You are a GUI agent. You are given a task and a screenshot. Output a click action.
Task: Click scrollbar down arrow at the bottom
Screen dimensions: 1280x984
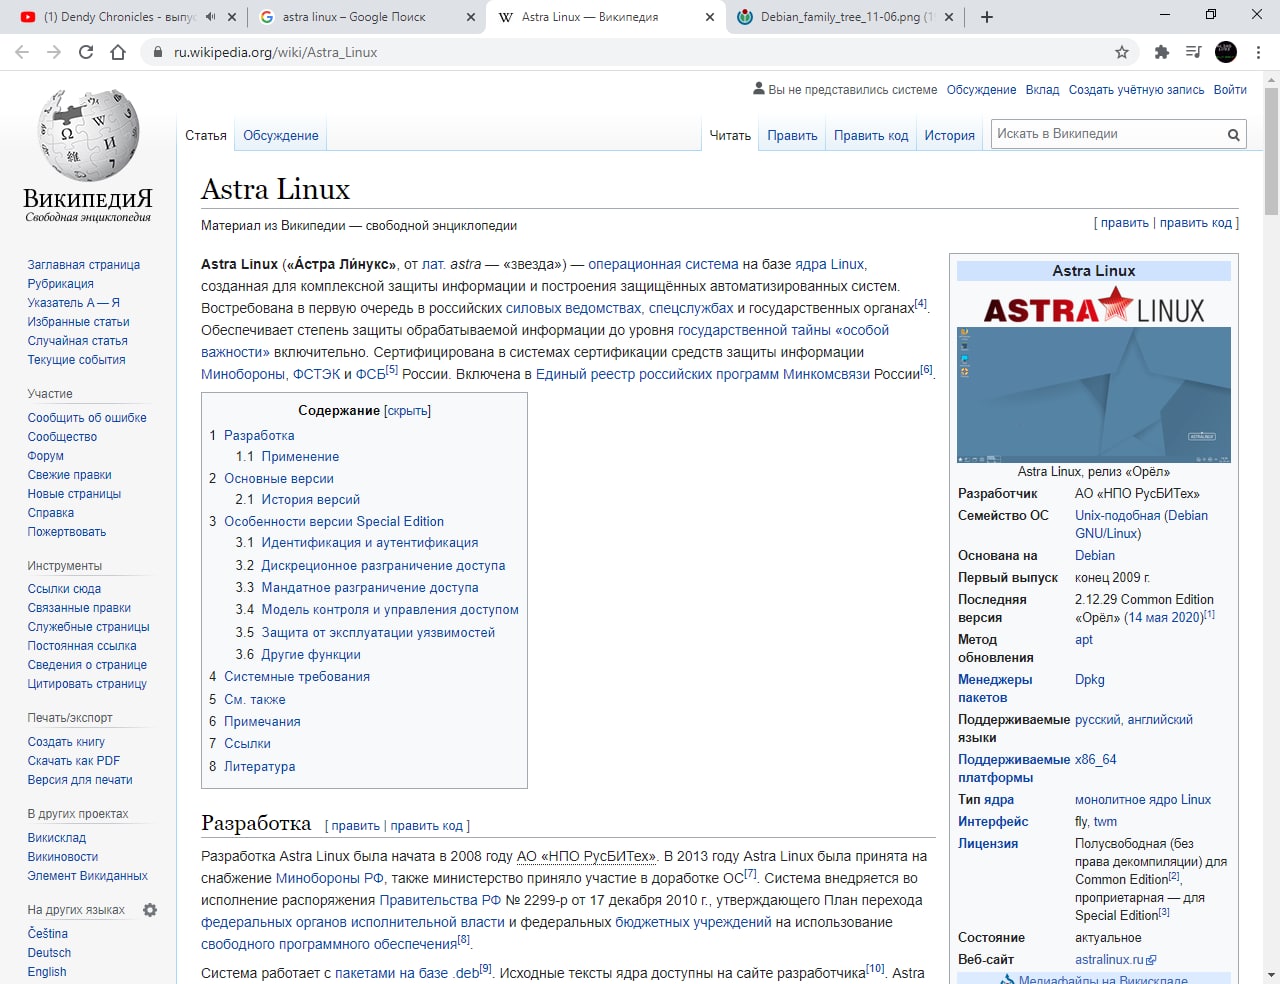(1271, 974)
